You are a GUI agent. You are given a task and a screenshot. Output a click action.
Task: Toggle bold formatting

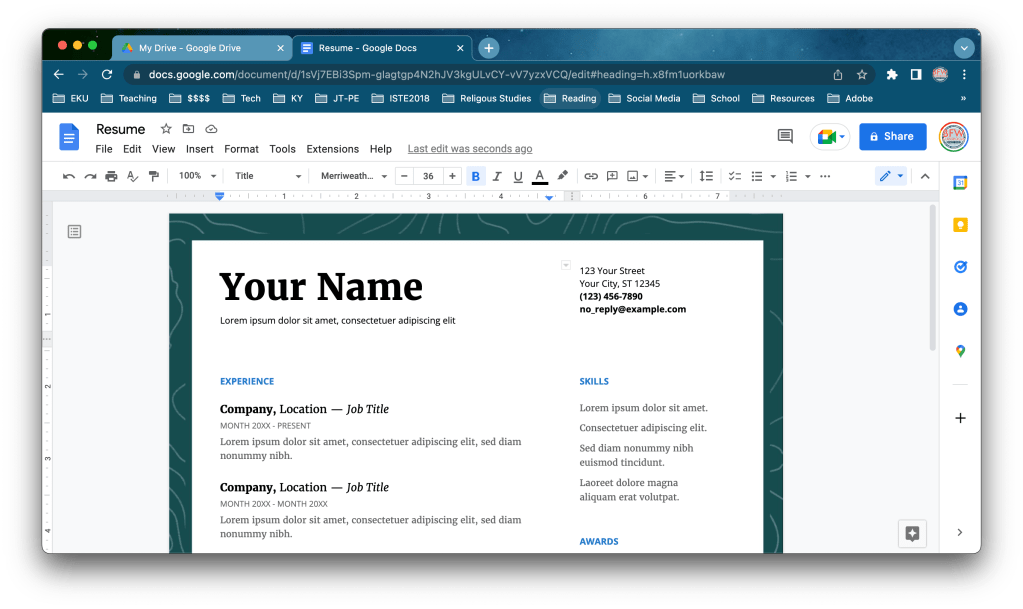point(475,176)
